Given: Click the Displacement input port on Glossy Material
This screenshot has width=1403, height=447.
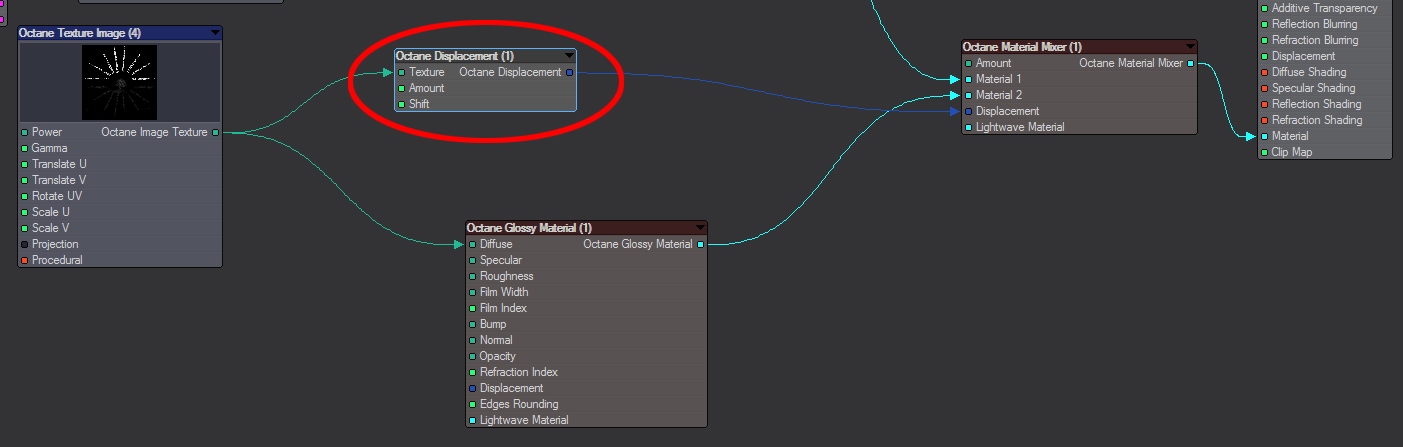Looking at the screenshot, I should 473,388.
